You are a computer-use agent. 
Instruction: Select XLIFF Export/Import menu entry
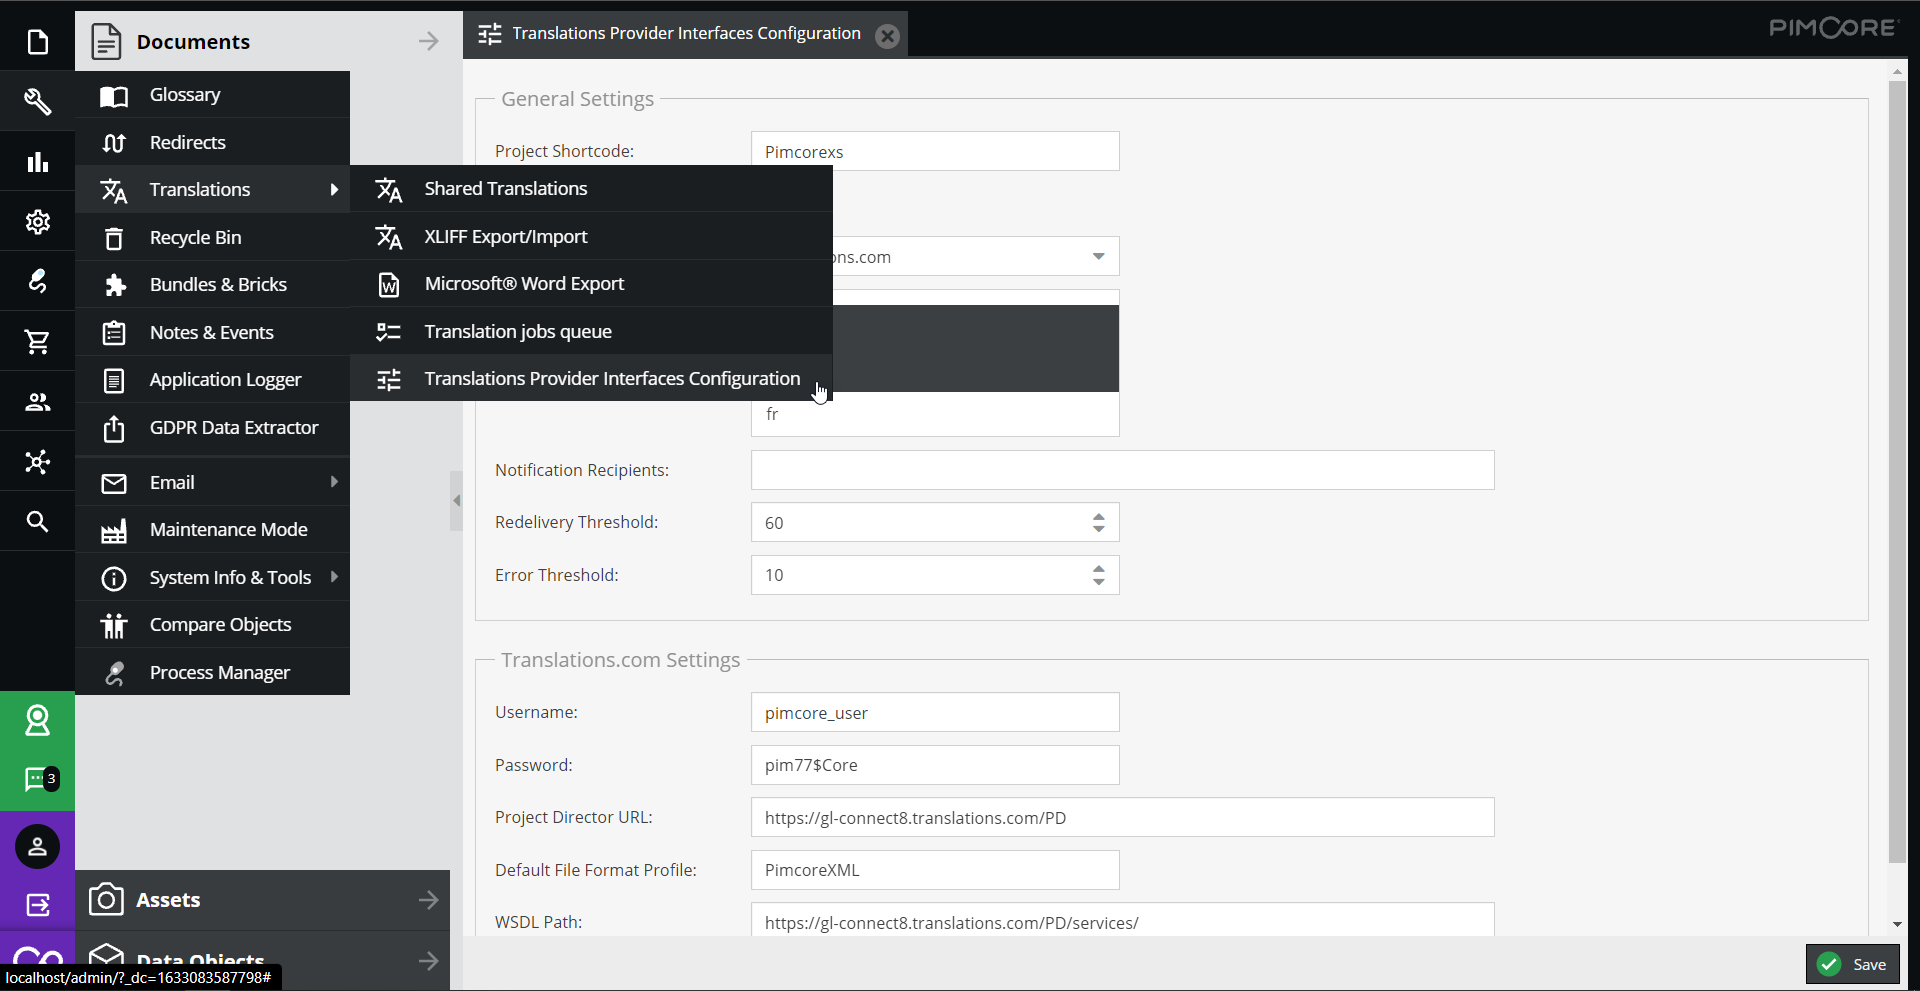[591, 237]
